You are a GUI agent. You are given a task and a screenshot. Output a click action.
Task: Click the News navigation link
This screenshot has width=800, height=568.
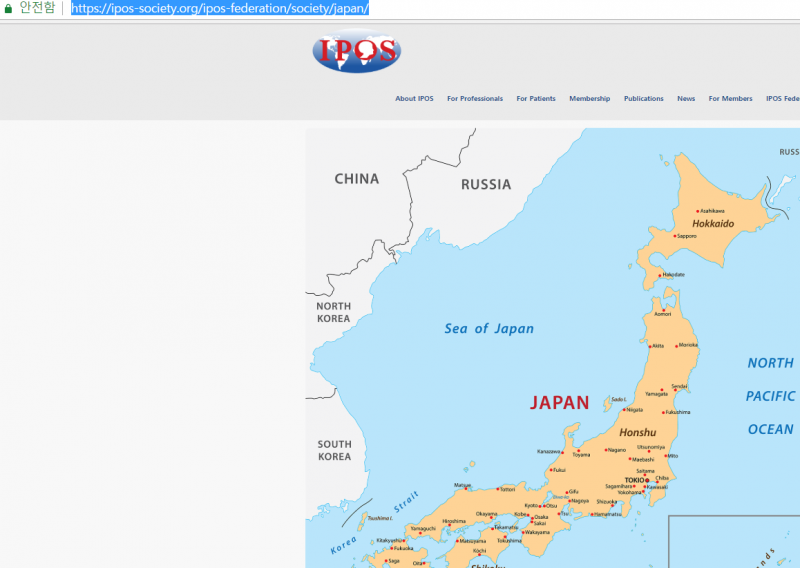(686, 99)
